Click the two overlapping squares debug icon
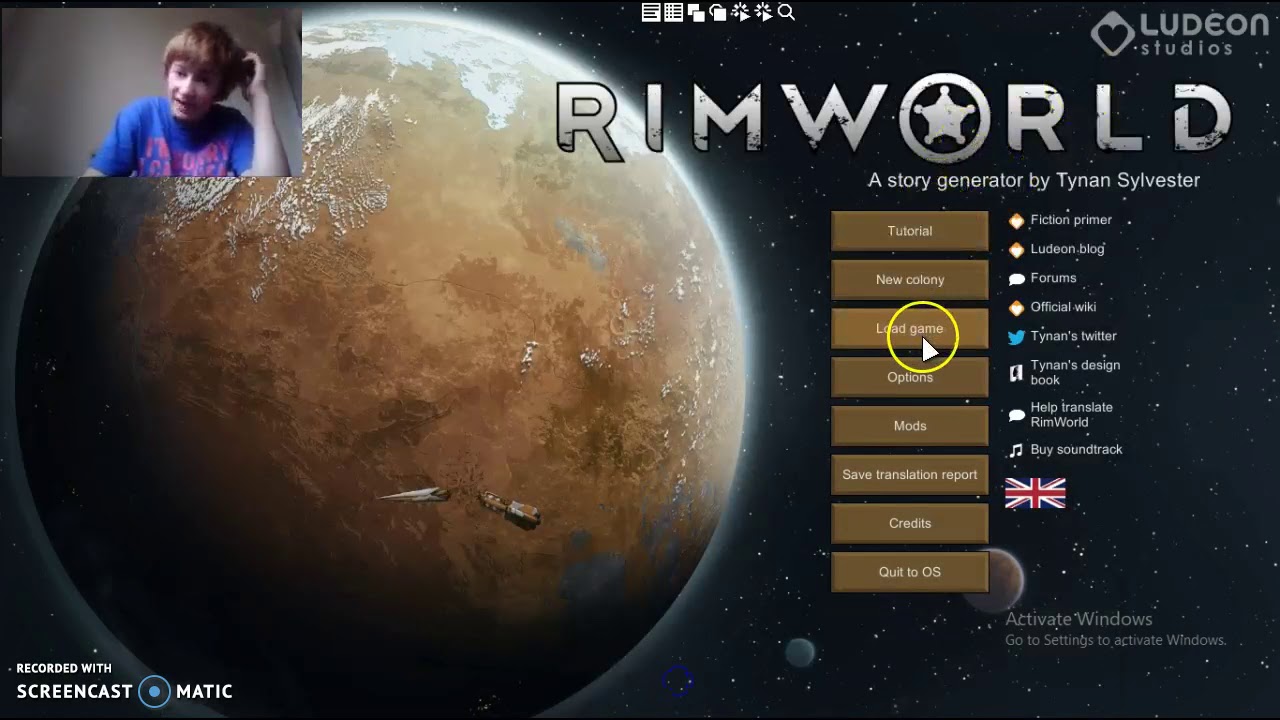Viewport: 1280px width, 720px height. pyautogui.click(x=695, y=12)
